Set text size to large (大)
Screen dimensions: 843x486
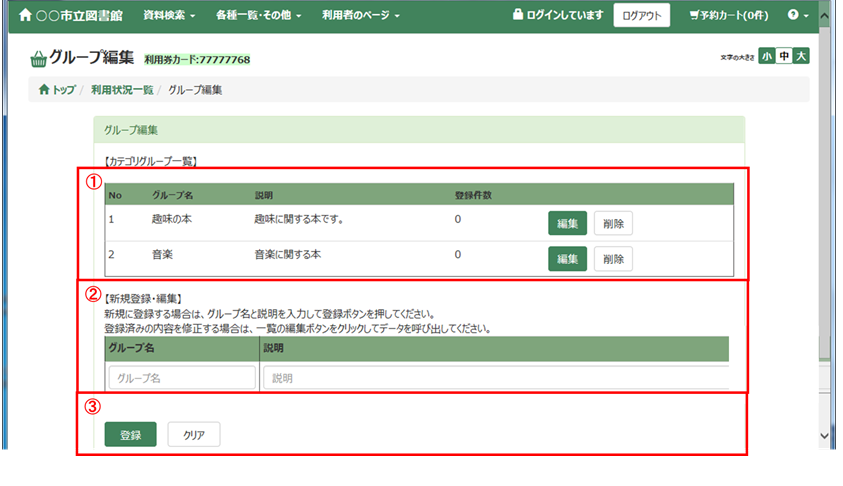[x=801, y=56]
